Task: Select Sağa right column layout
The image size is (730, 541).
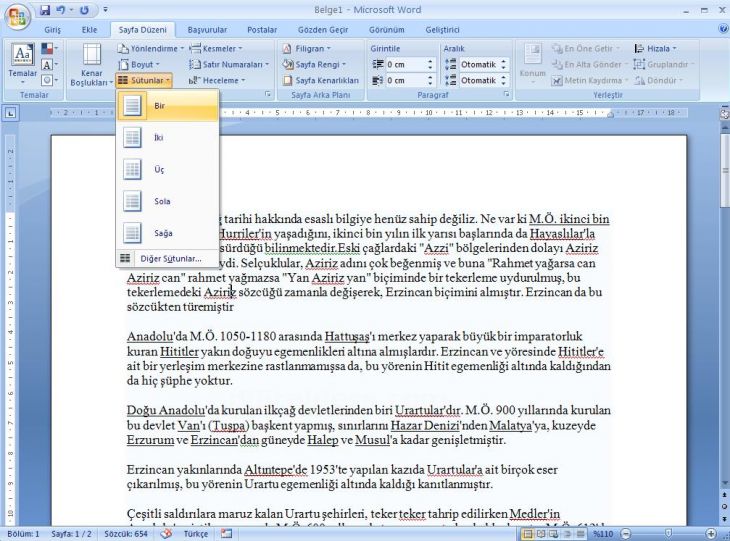Action: [x=168, y=233]
